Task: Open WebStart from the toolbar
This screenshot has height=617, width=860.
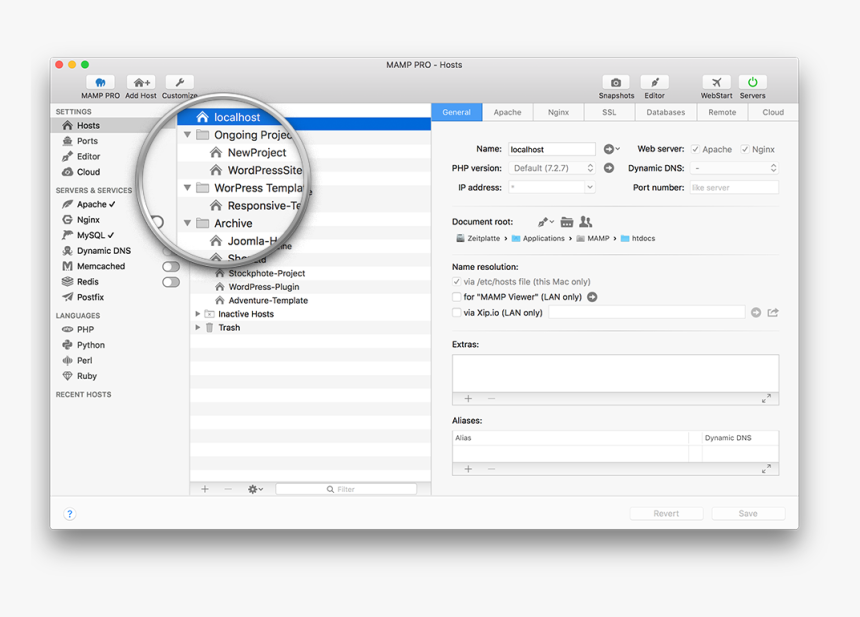Action: 716,83
